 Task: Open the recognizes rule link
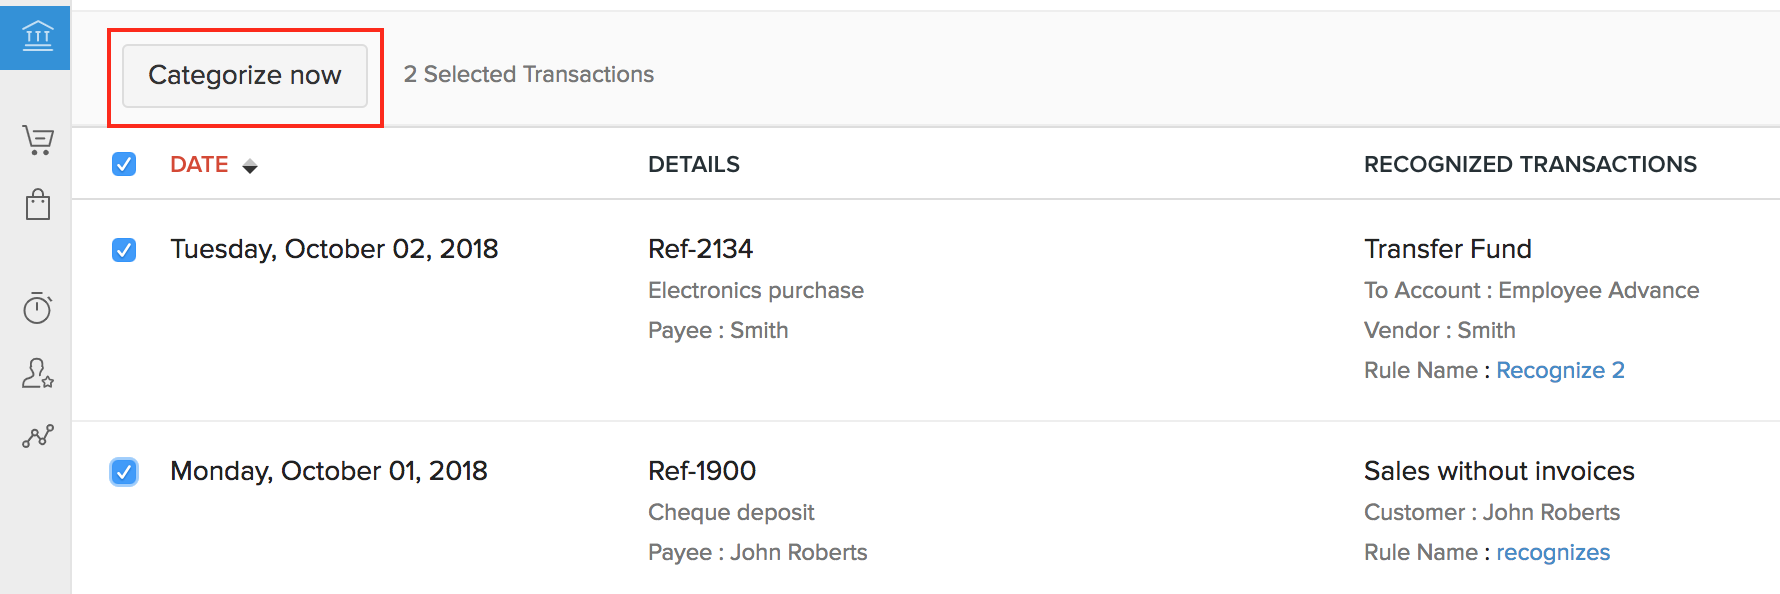click(x=1552, y=553)
